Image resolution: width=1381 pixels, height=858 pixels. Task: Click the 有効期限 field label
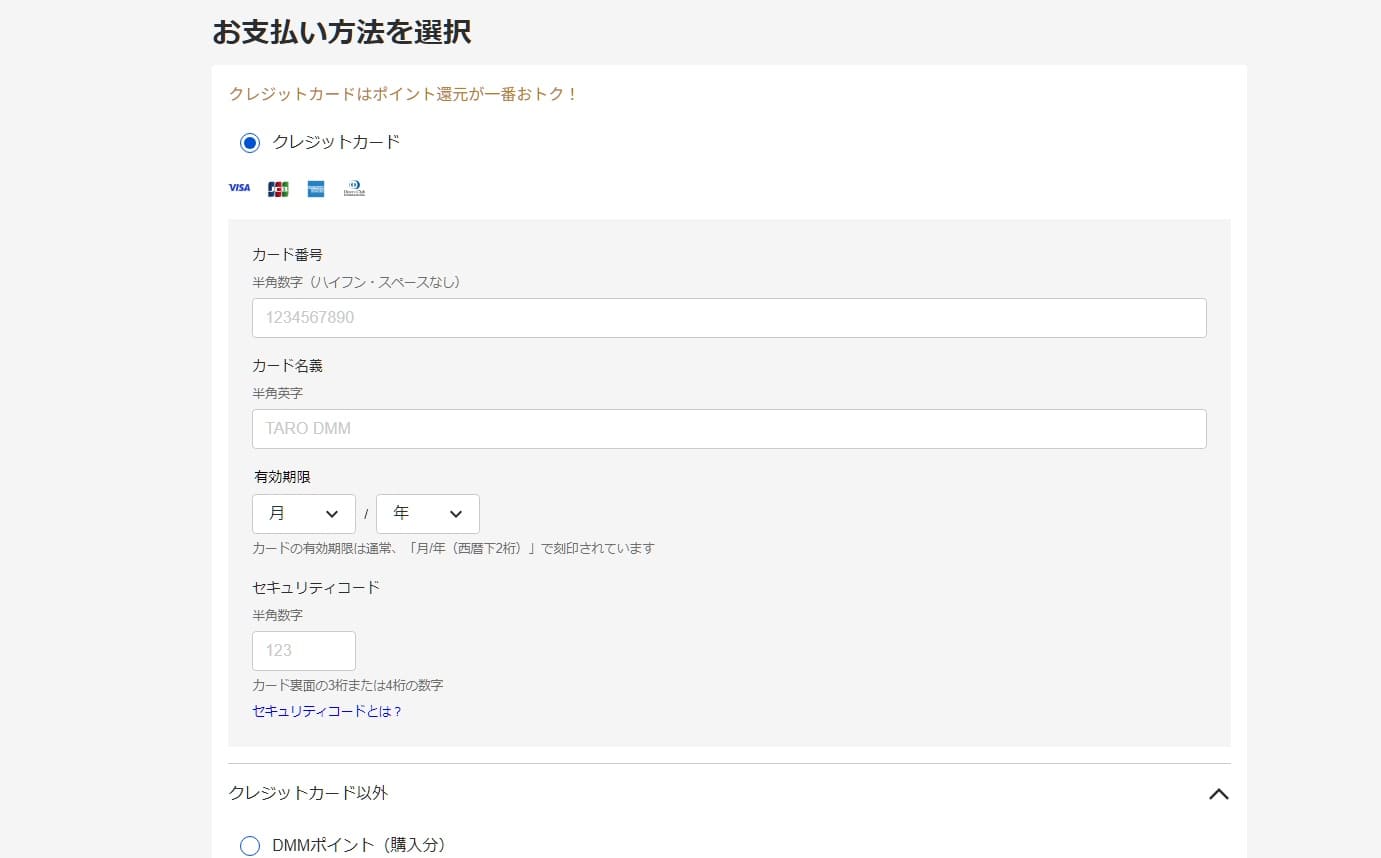pos(282,477)
